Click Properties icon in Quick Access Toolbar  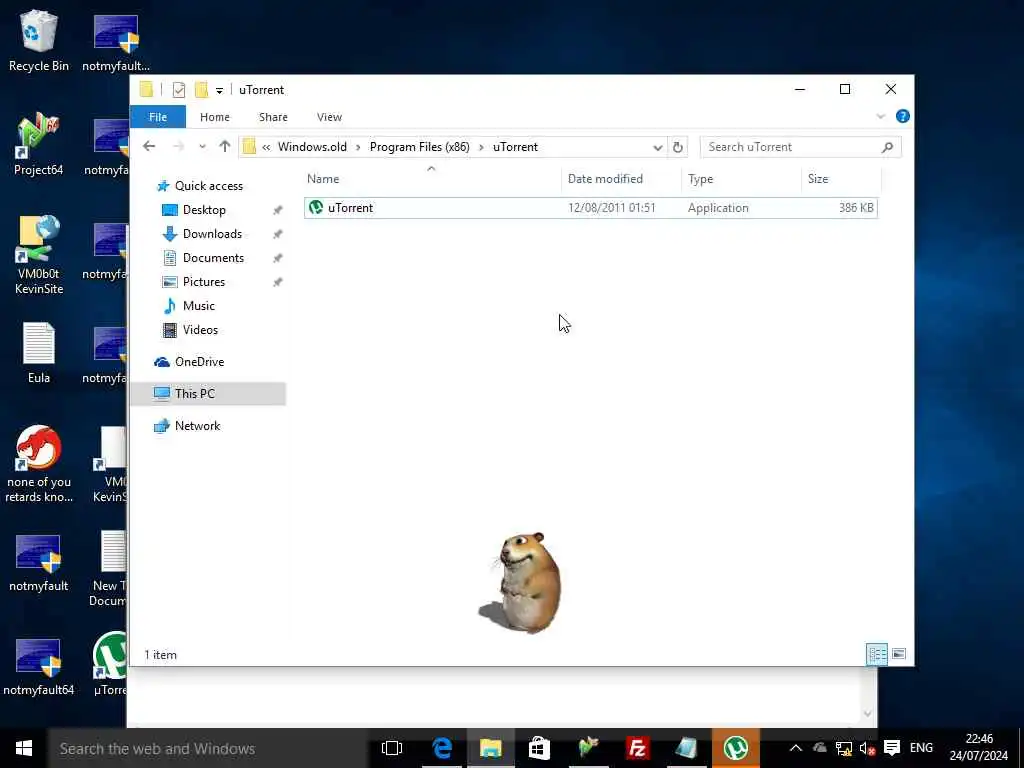tap(178, 89)
